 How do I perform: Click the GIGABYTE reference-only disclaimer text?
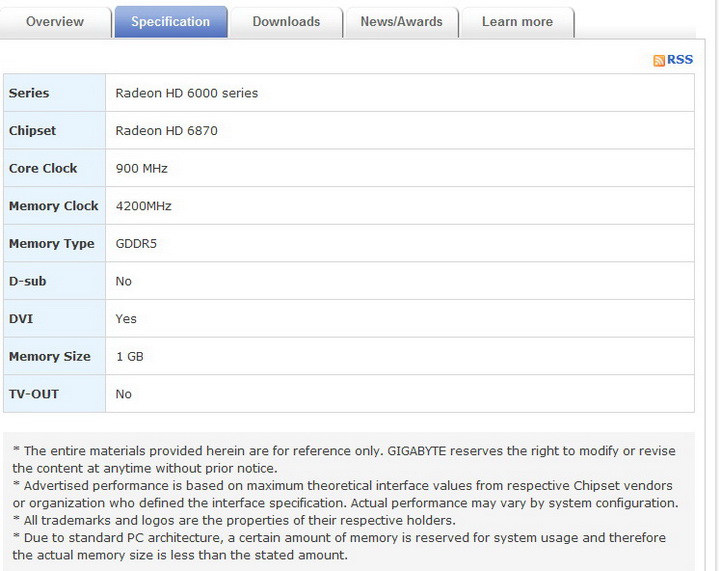click(x=344, y=459)
